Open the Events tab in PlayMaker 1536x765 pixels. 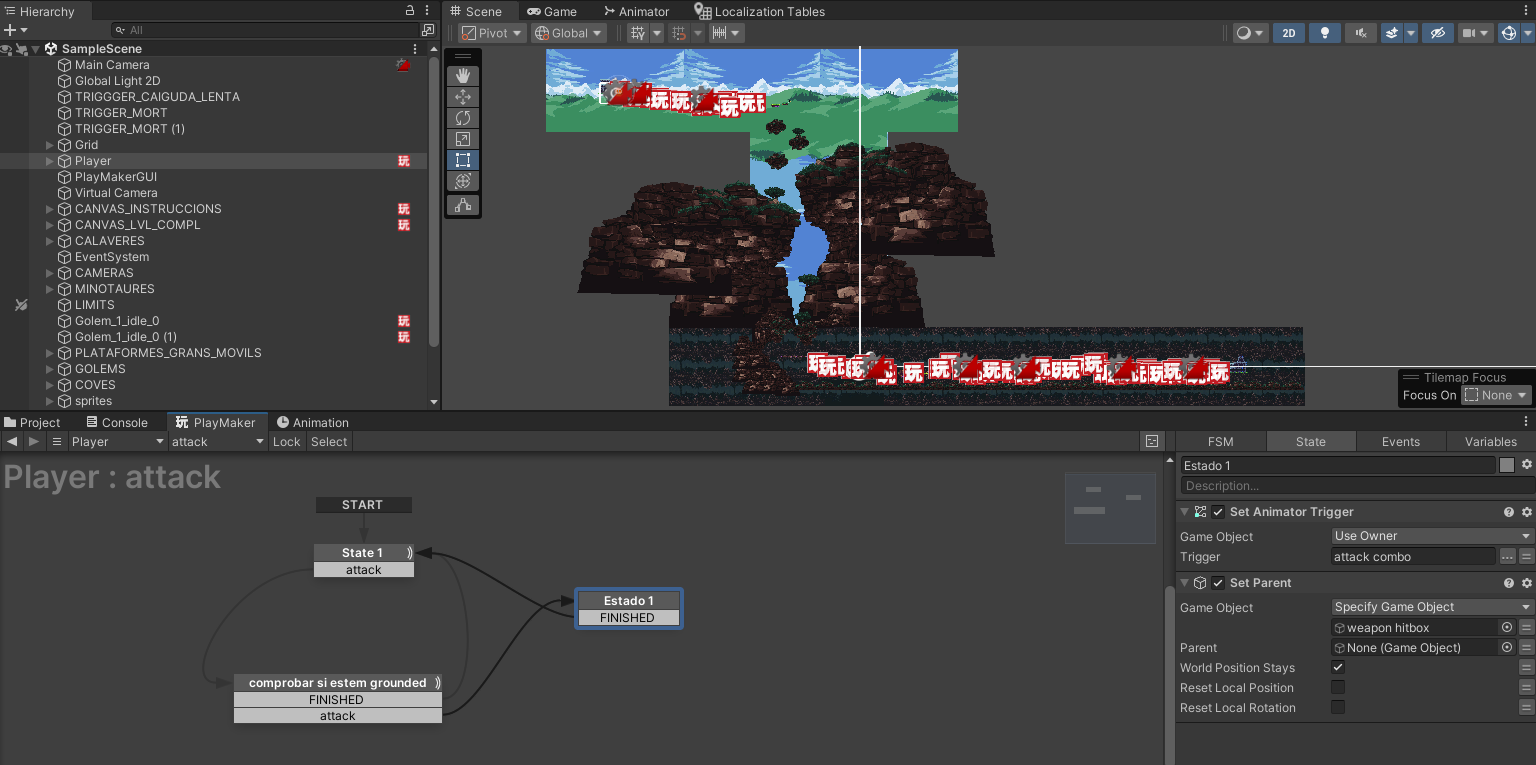click(1400, 441)
